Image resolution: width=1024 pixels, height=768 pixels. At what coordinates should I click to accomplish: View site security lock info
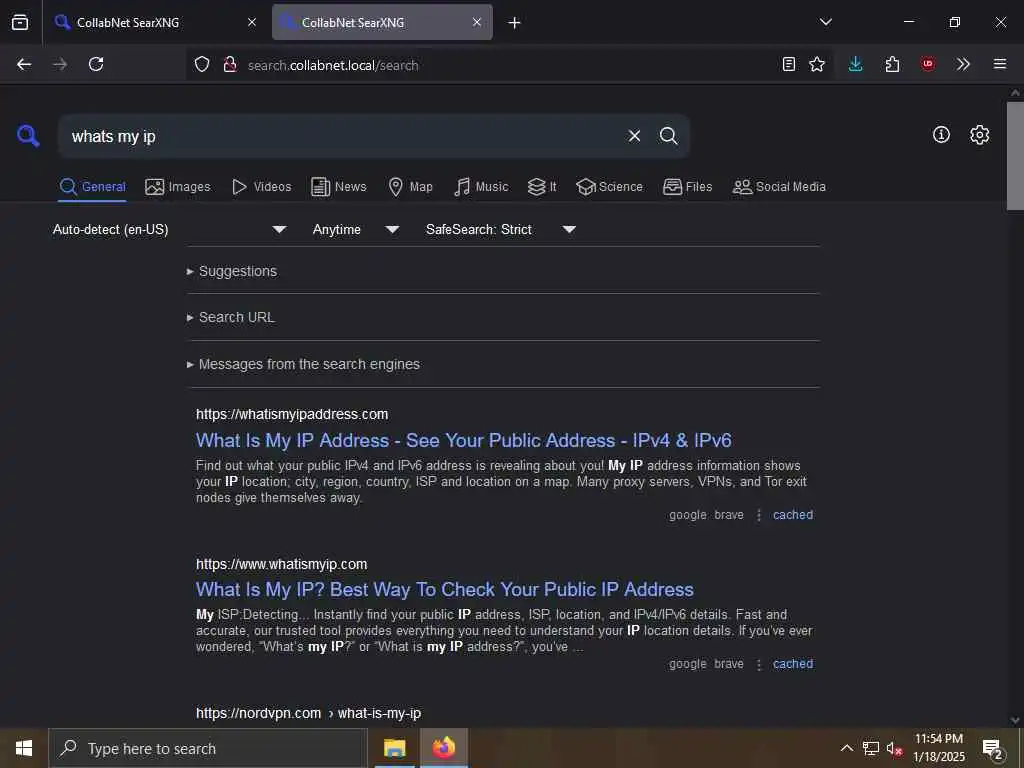pos(229,65)
